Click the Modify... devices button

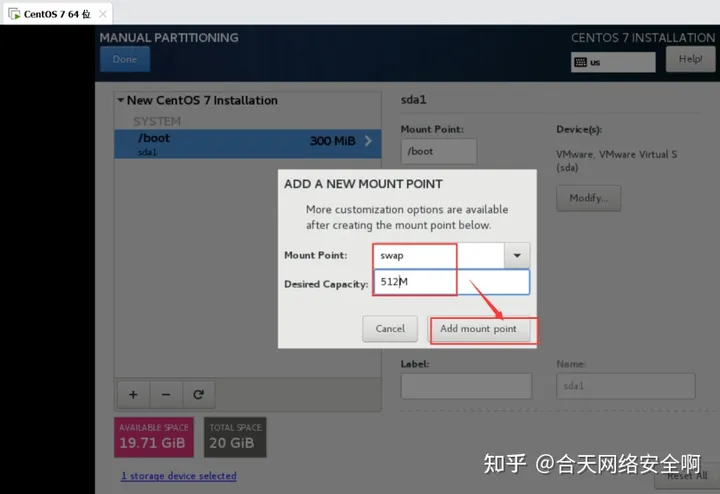(589, 198)
